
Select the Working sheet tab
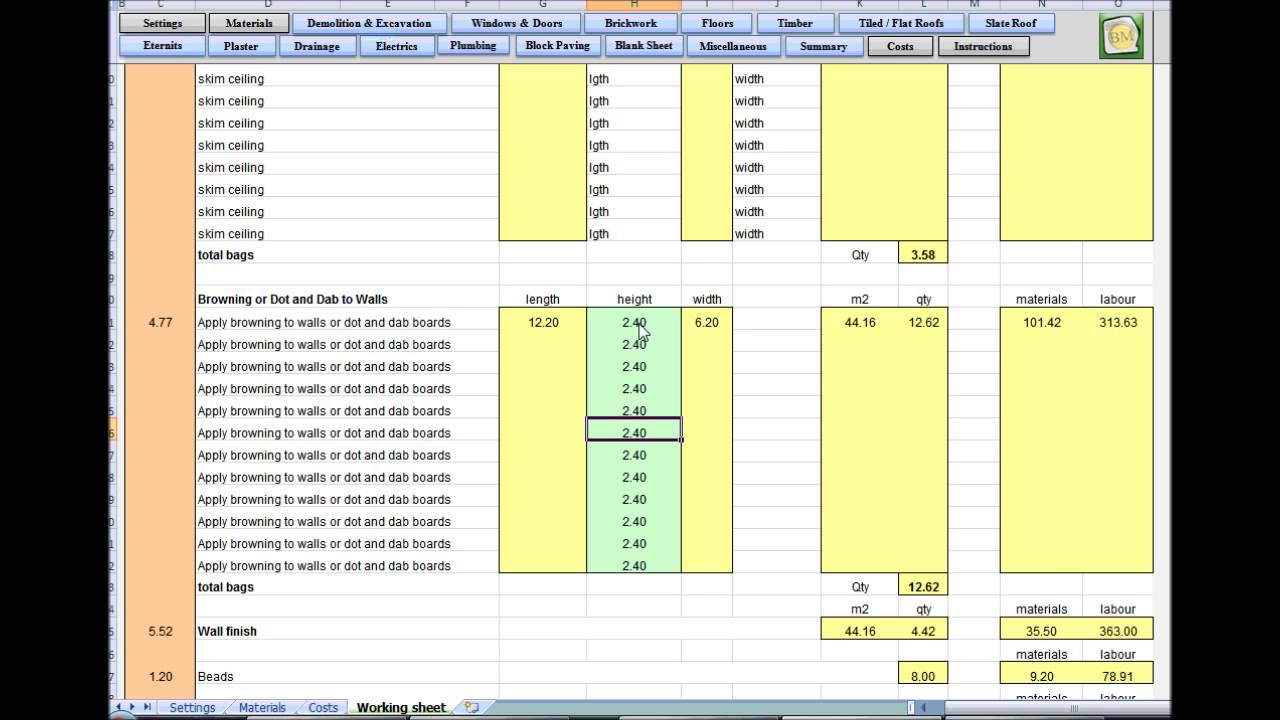pos(401,707)
